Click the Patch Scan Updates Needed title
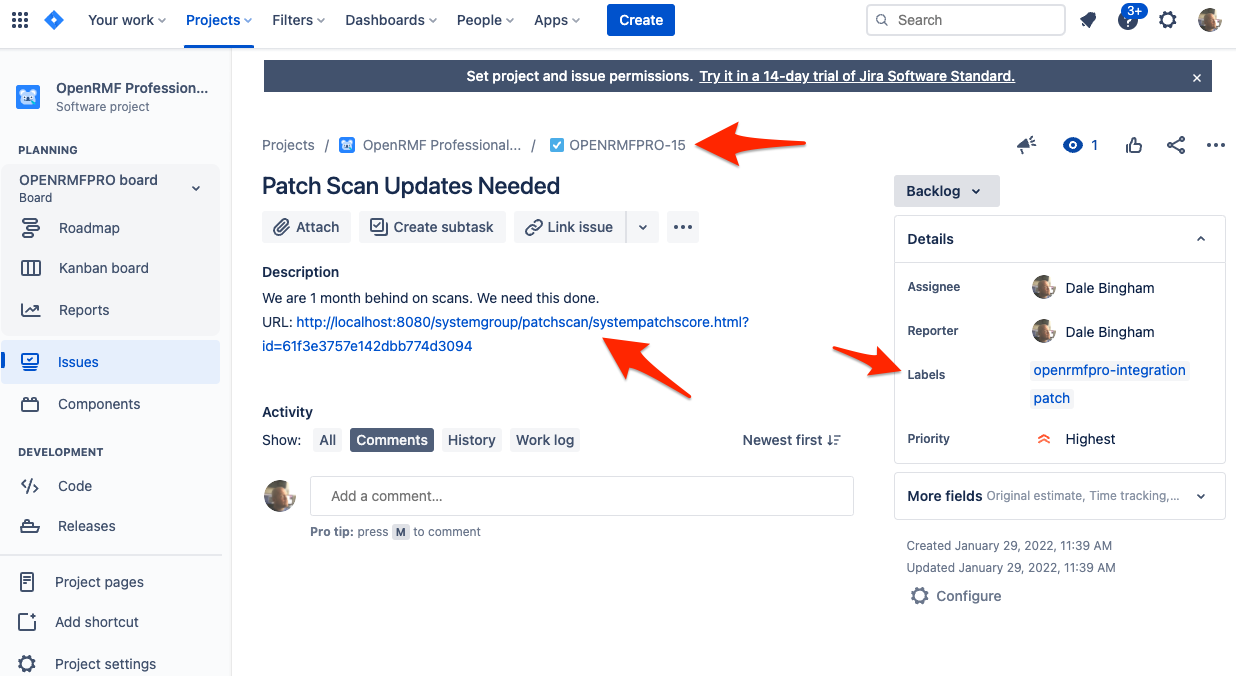Screen dimensions: 1236x676 tap(411, 186)
